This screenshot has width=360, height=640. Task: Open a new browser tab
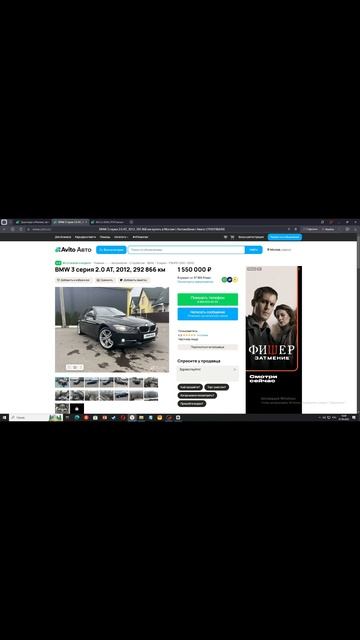131,222
